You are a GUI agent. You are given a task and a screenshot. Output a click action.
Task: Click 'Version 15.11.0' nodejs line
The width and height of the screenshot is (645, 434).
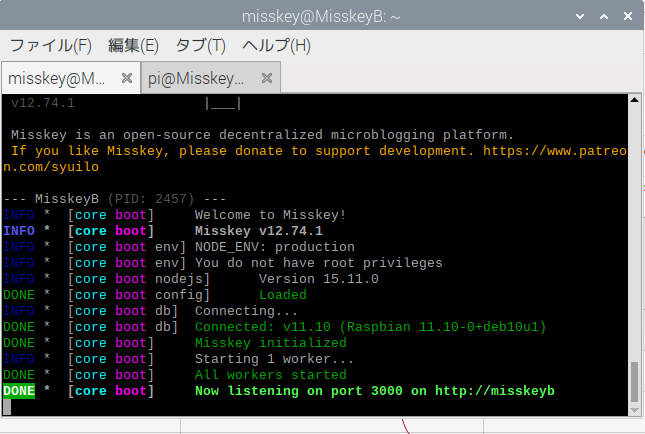click(318, 279)
